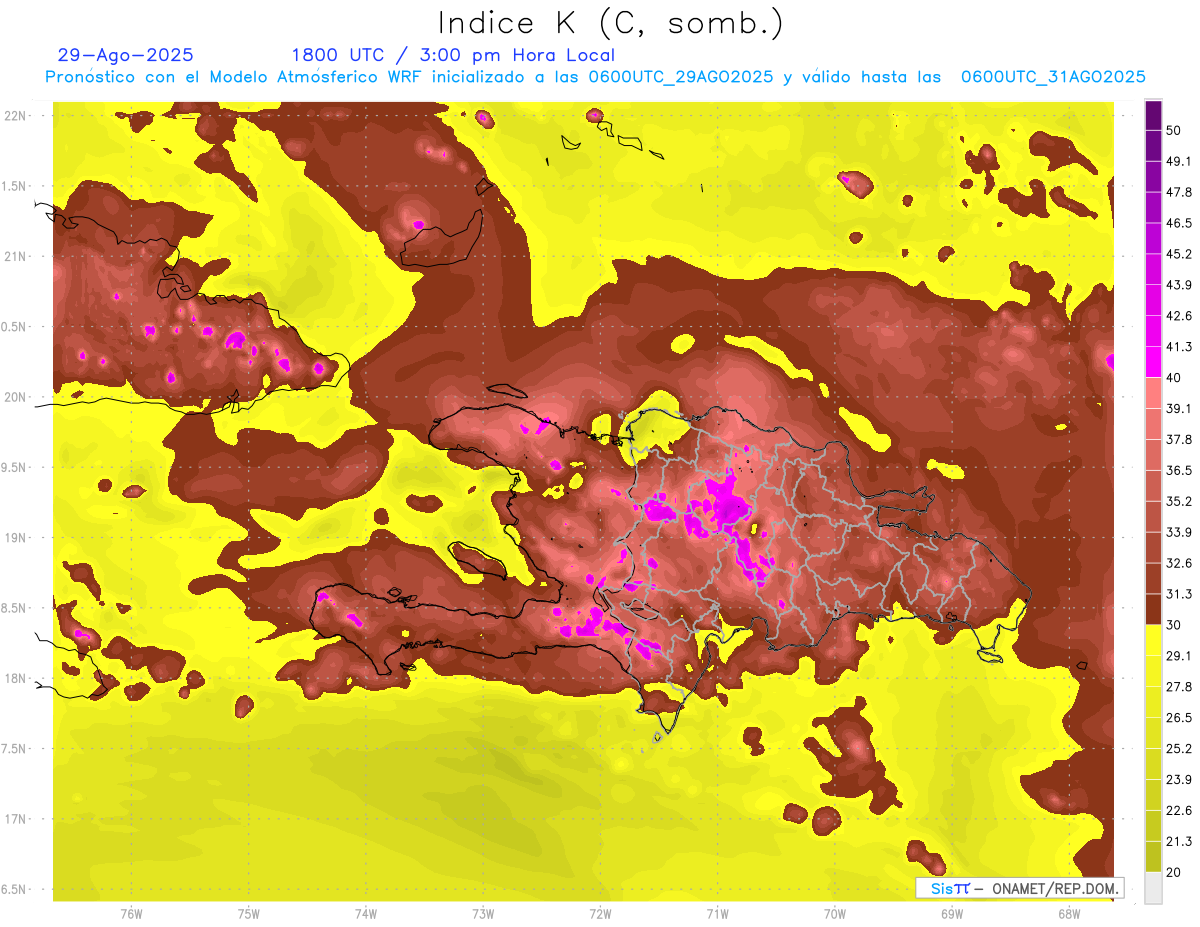Click the 71W longitude label

point(717,914)
